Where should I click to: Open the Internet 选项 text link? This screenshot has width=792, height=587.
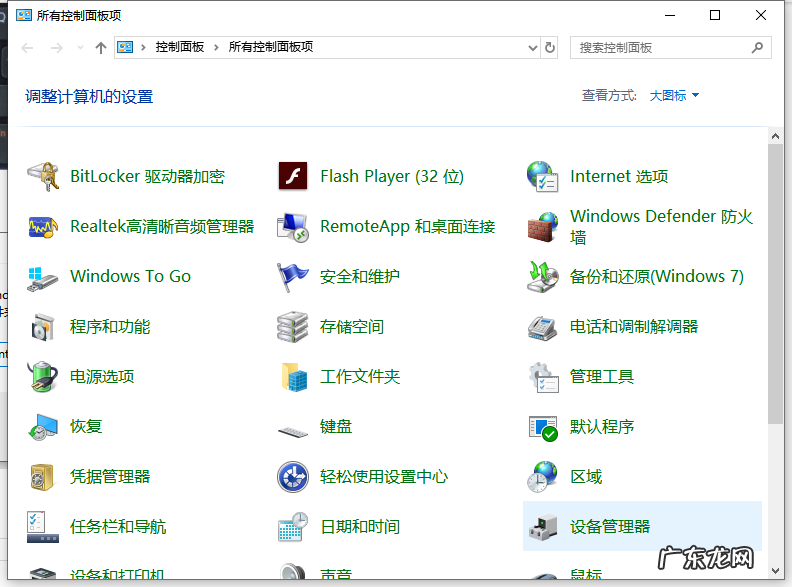[x=619, y=176]
